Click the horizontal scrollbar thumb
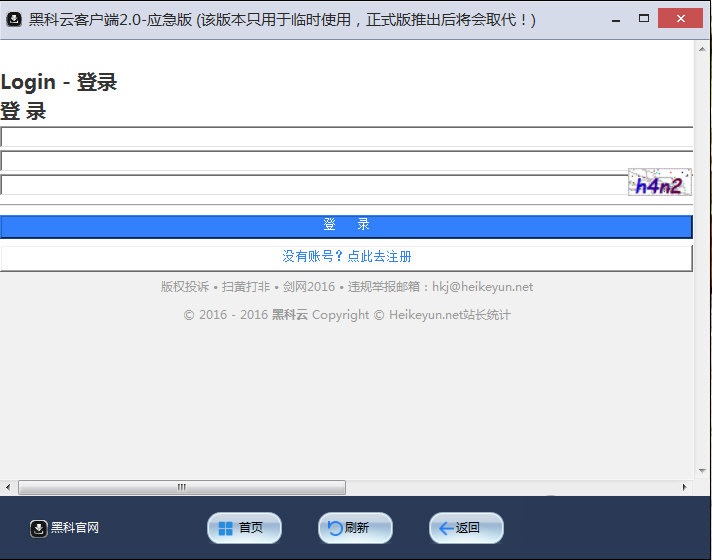The height and width of the screenshot is (560, 712). (181, 488)
